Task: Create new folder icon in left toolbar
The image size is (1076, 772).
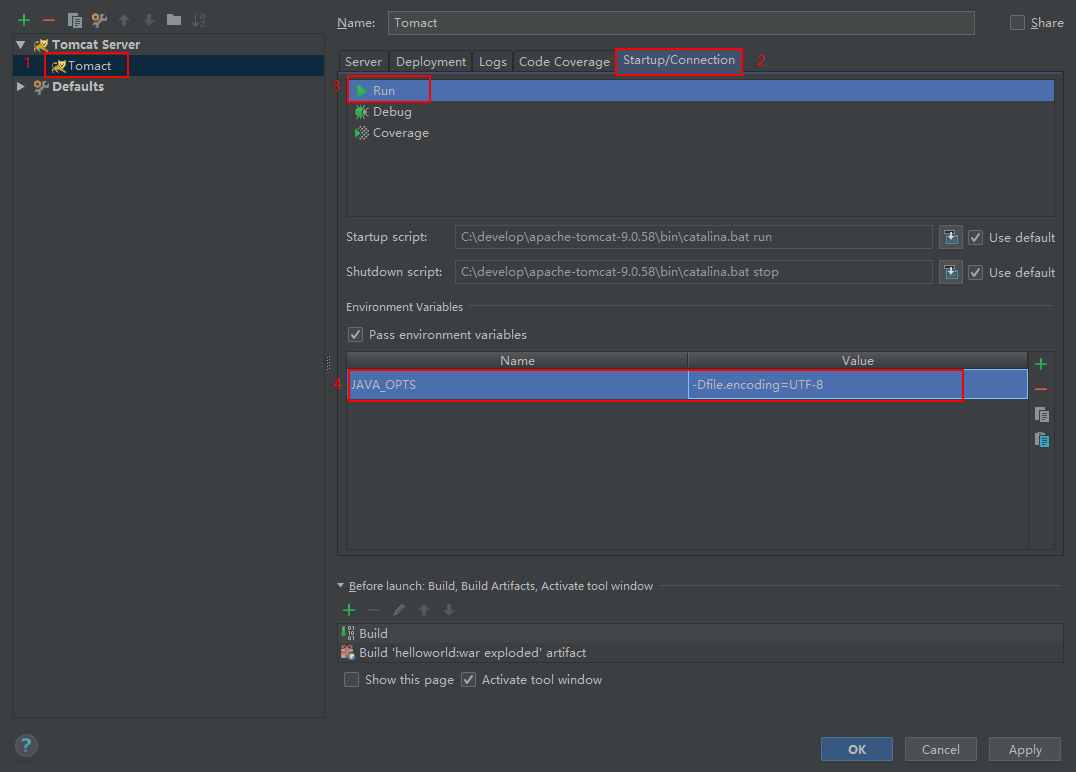Action: [174, 20]
